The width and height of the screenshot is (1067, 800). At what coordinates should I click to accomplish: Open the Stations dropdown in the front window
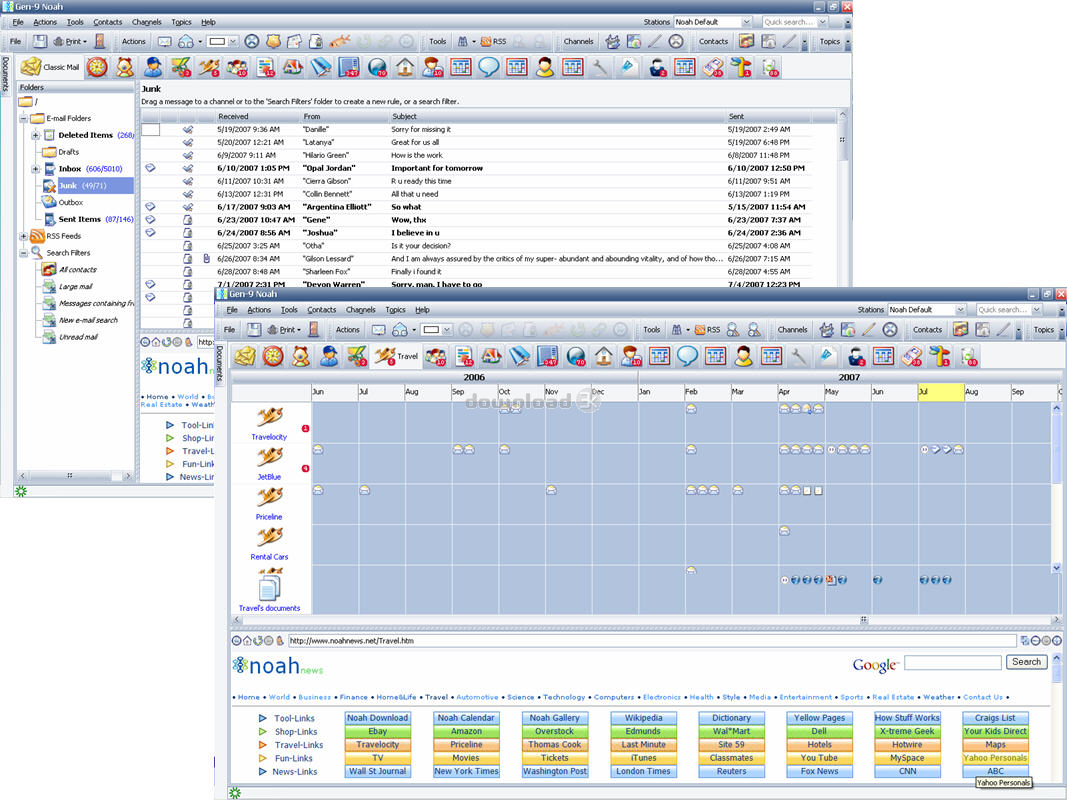pos(960,310)
